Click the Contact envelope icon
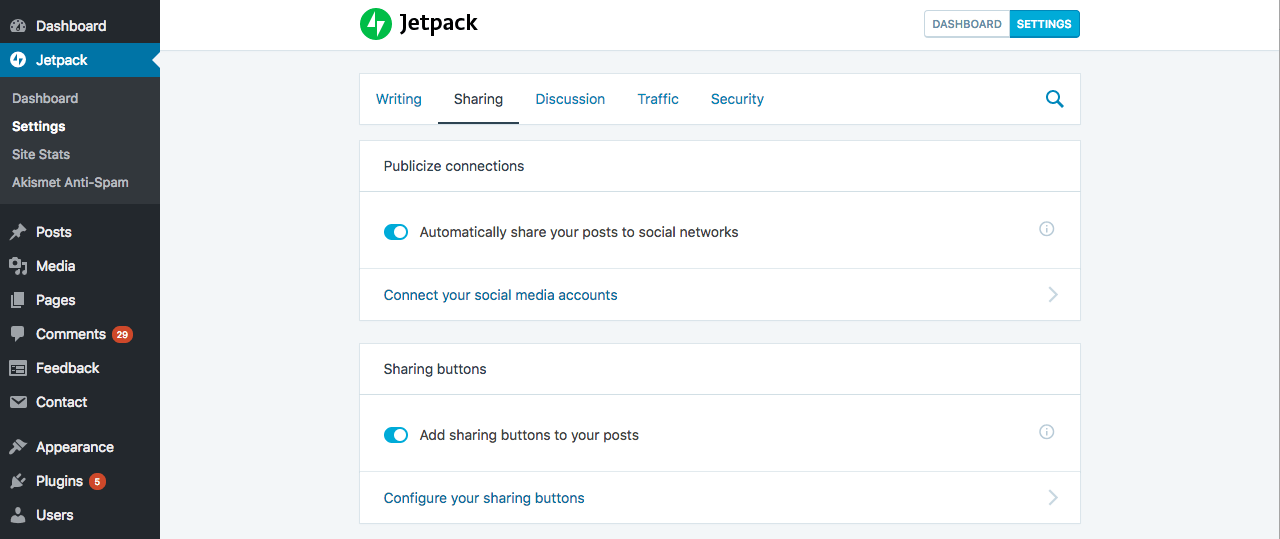 coord(18,402)
